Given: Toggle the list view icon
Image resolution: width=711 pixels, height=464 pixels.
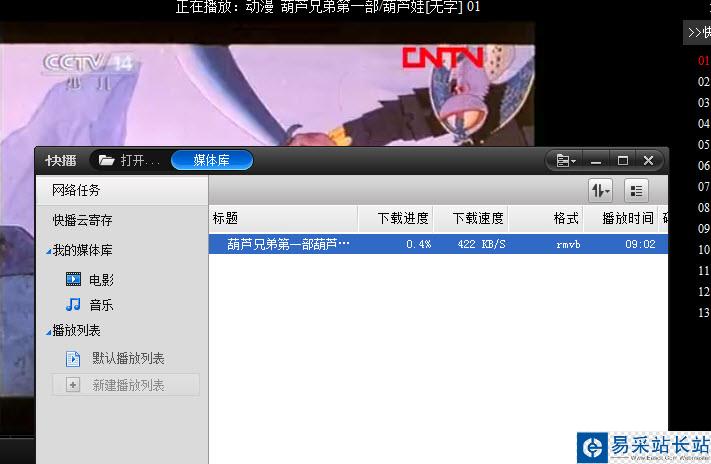Looking at the screenshot, I should pyautogui.click(x=636, y=190).
